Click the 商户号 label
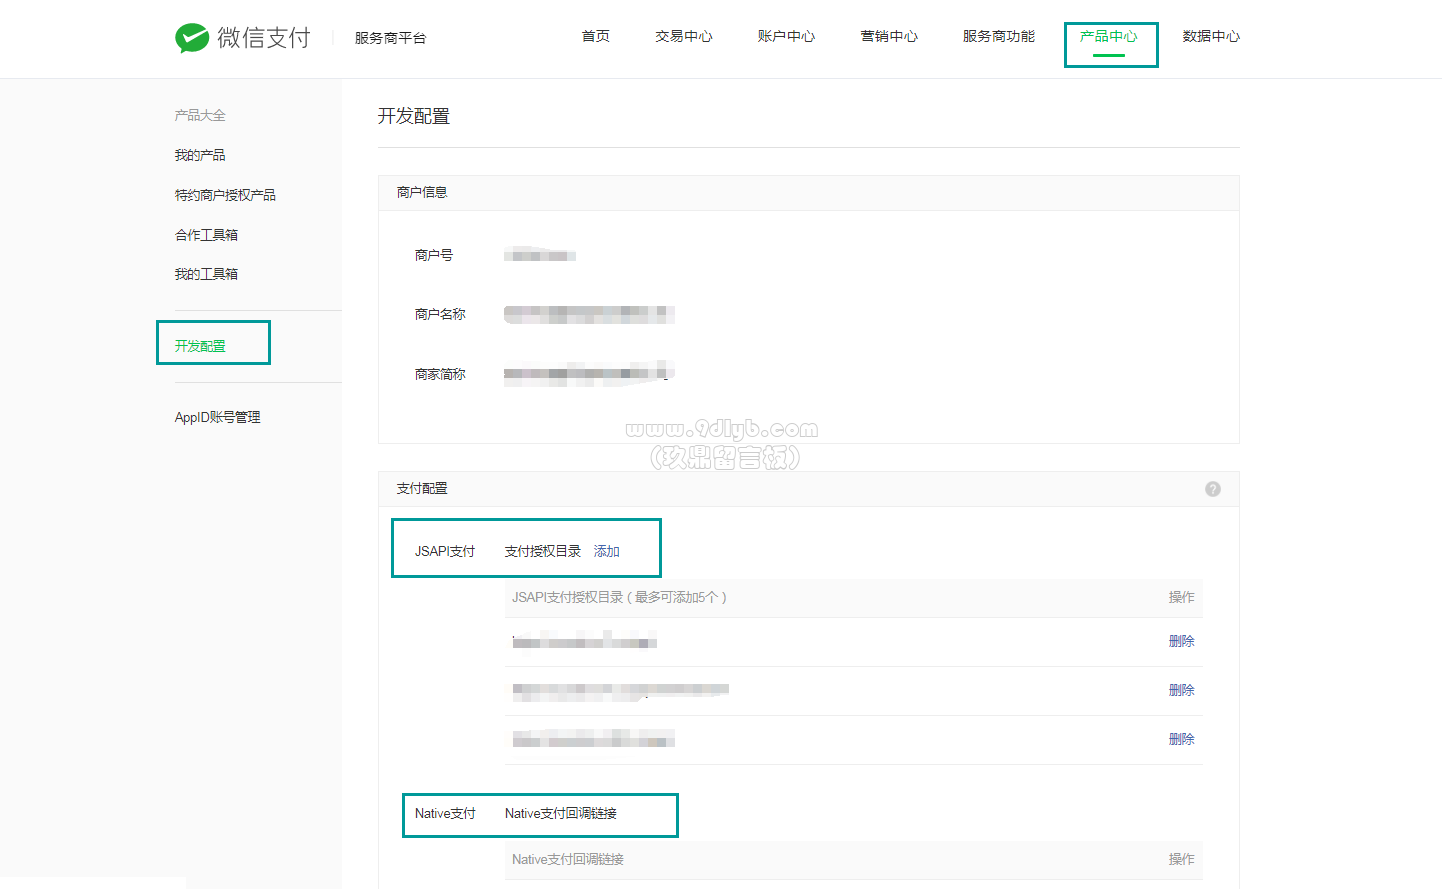Screen dimensions: 1442x889 point(434,255)
